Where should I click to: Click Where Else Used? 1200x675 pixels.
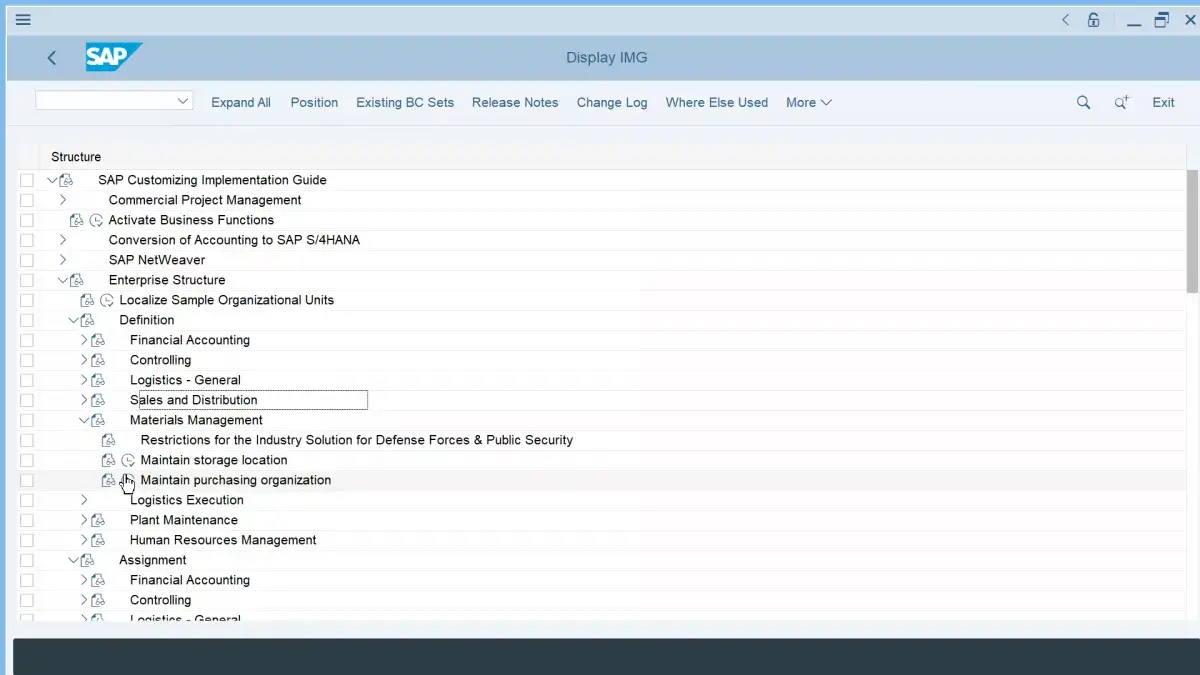tap(717, 102)
